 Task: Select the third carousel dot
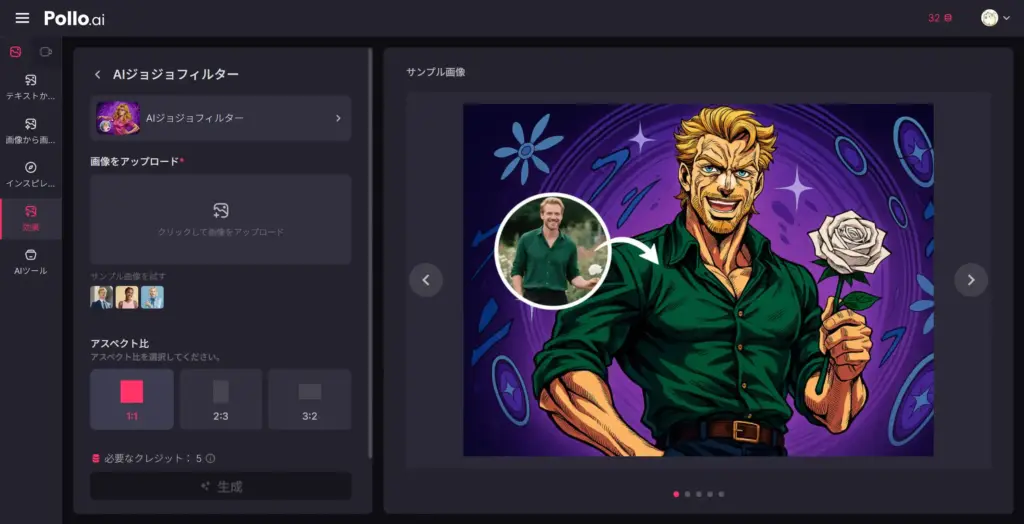[699, 494]
